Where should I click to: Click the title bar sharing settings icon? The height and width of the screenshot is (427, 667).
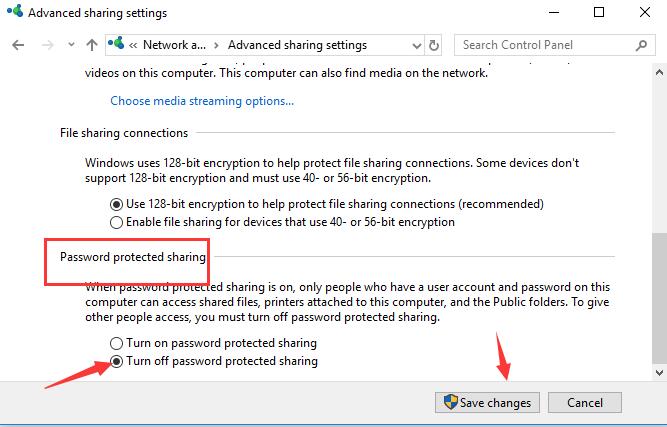click(14, 11)
